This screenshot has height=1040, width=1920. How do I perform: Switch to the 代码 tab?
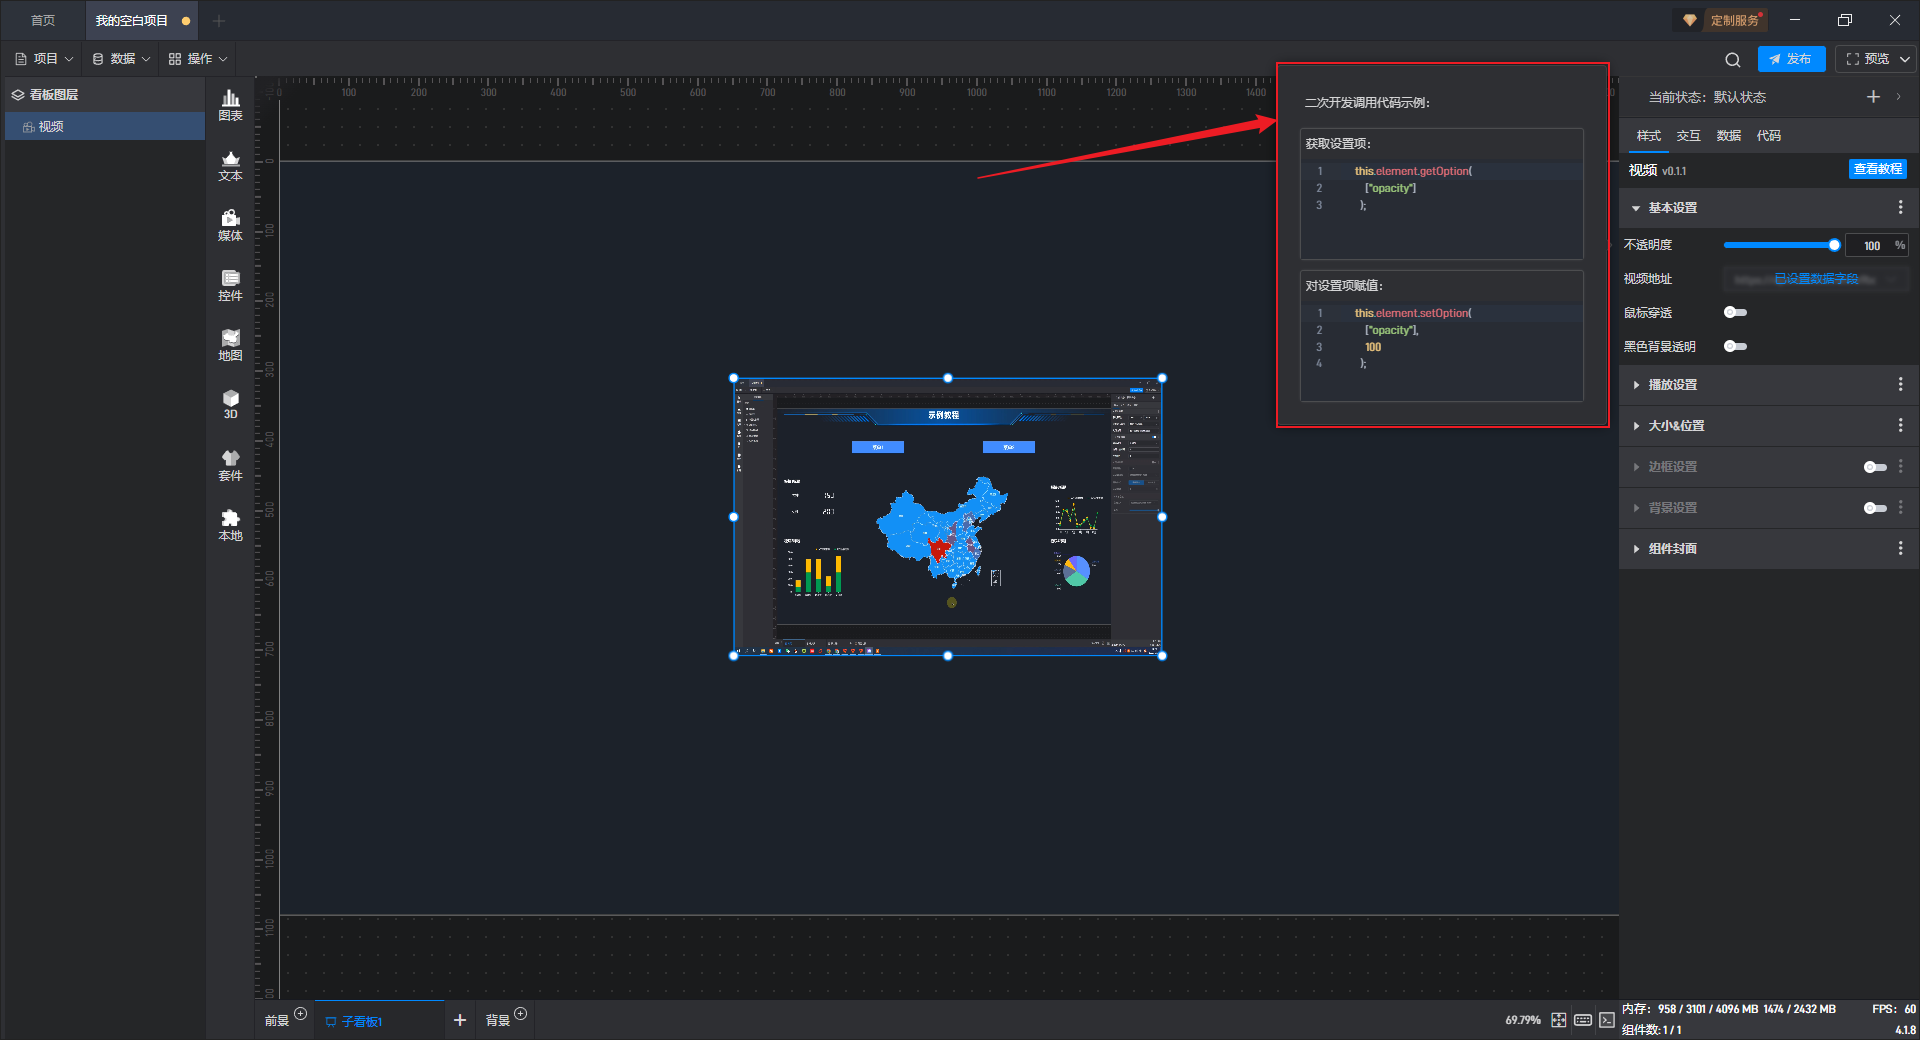(1768, 136)
